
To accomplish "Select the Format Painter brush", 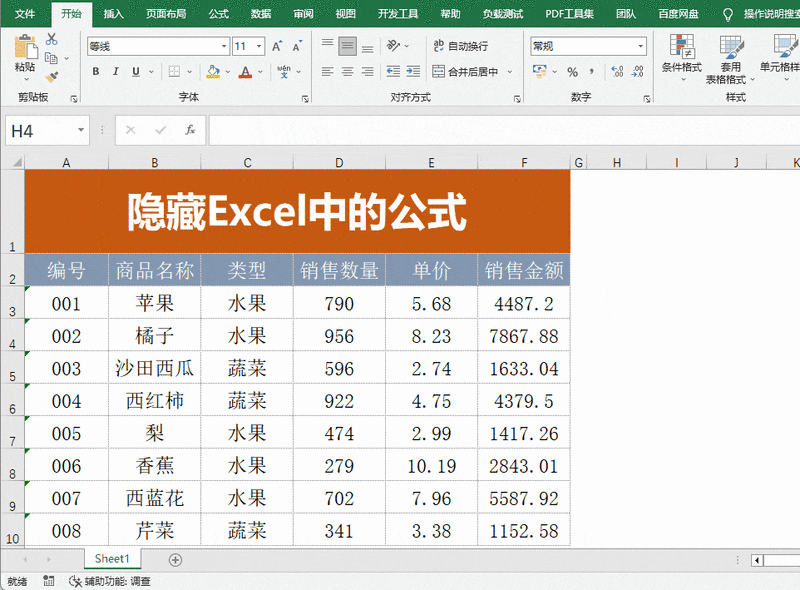I will [x=52, y=75].
